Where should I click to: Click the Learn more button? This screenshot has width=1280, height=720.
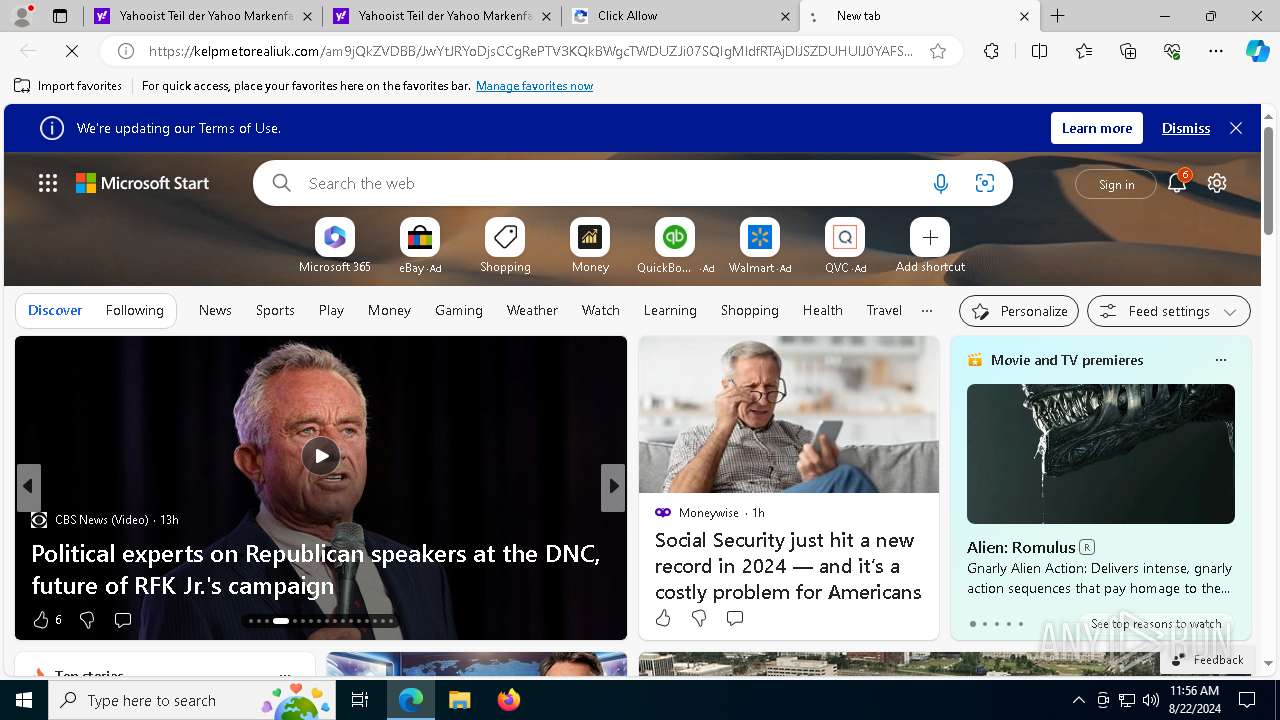coord(1097,128)
